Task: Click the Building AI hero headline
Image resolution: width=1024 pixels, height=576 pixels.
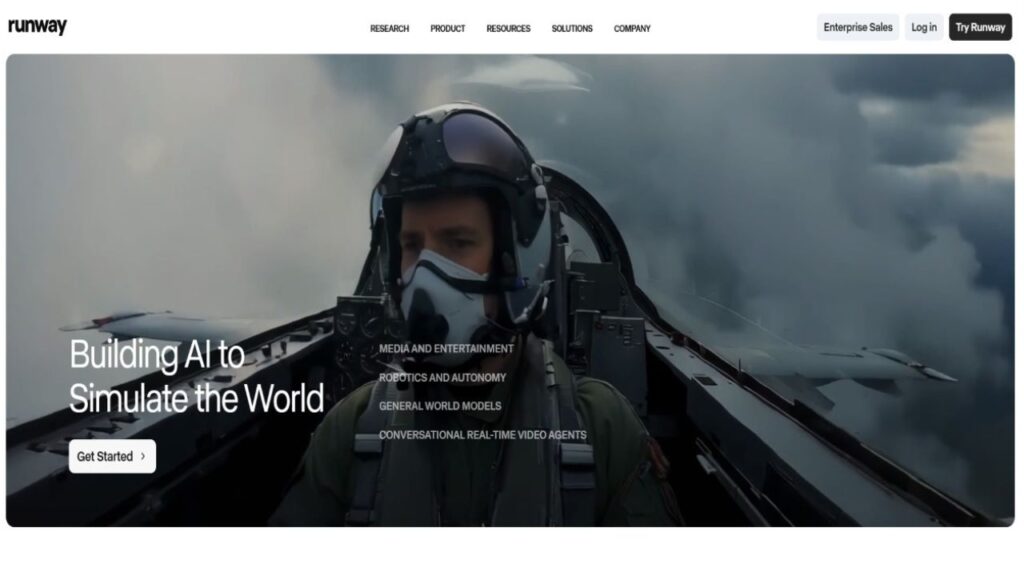Action: (196, 377)
